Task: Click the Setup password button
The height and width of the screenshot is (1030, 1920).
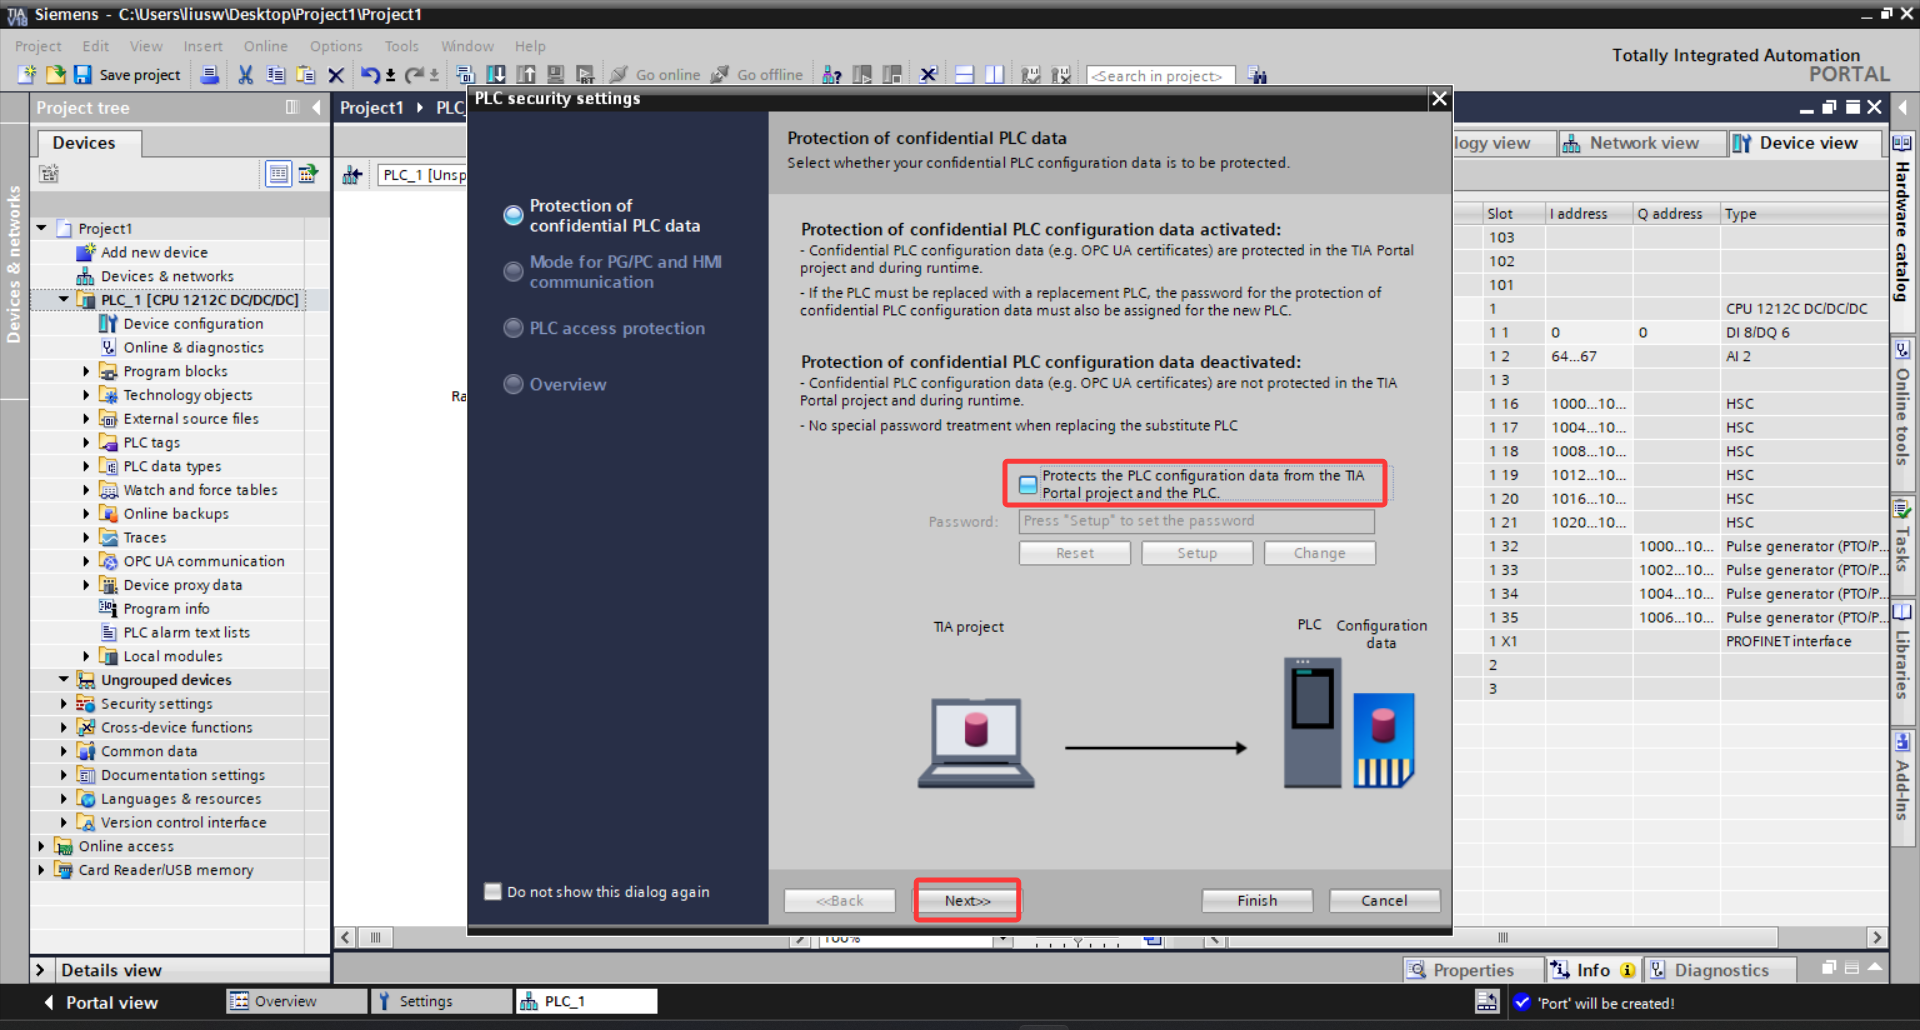Action: click(x=1197, y=553)
